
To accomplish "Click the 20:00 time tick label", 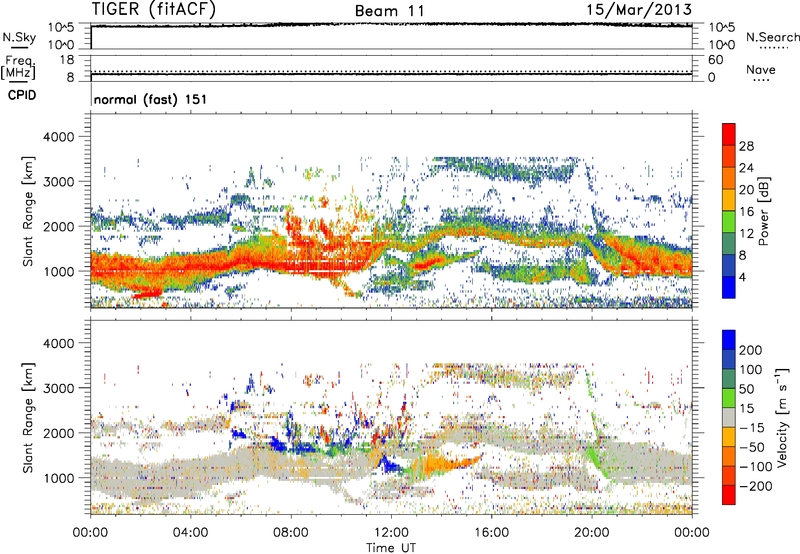I will (591, 533).
